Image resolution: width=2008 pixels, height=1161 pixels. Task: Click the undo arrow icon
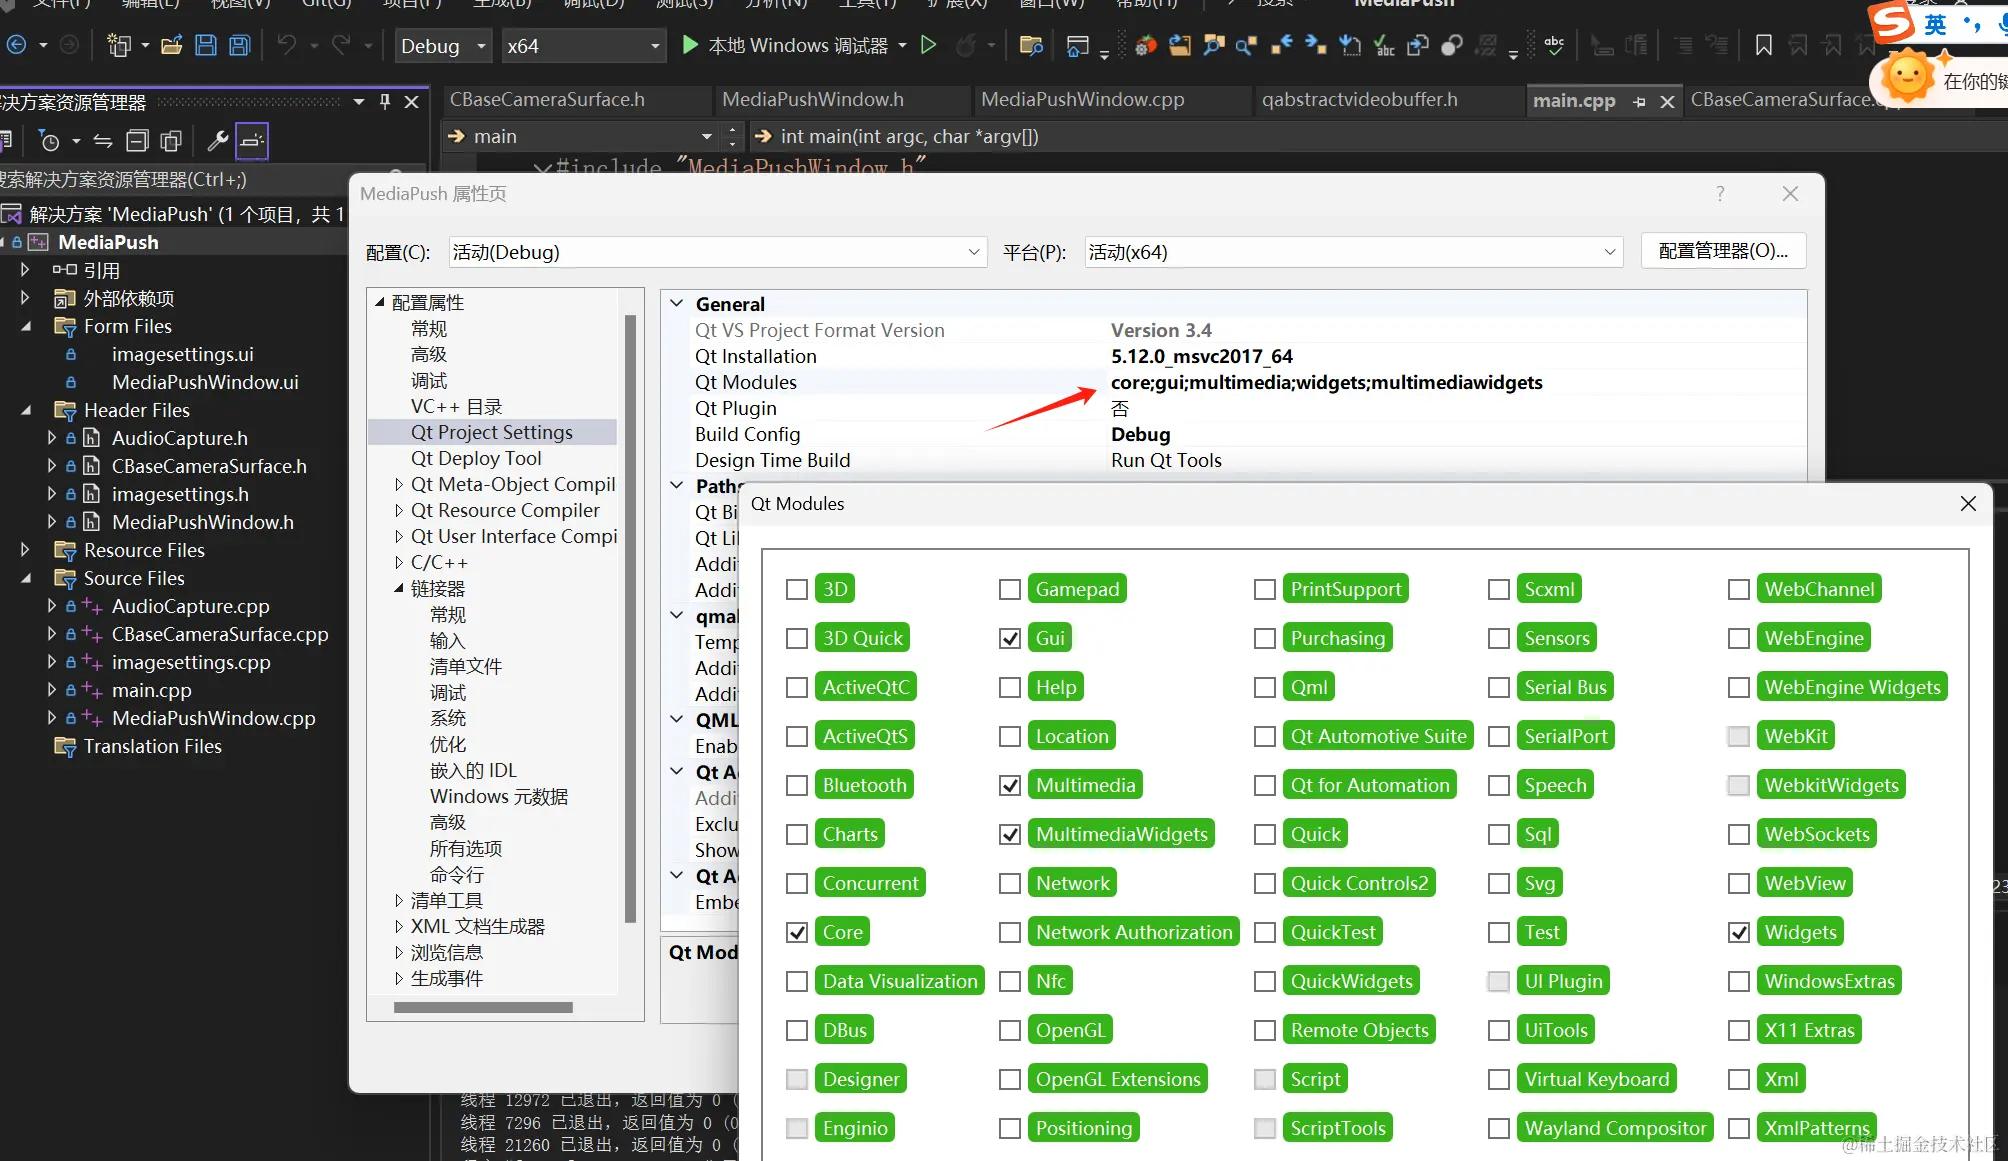coord(287,45)
